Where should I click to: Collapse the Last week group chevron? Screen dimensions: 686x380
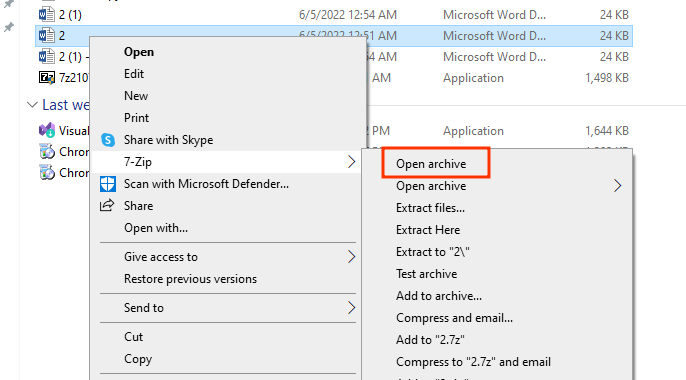click(x=32, y=105)
